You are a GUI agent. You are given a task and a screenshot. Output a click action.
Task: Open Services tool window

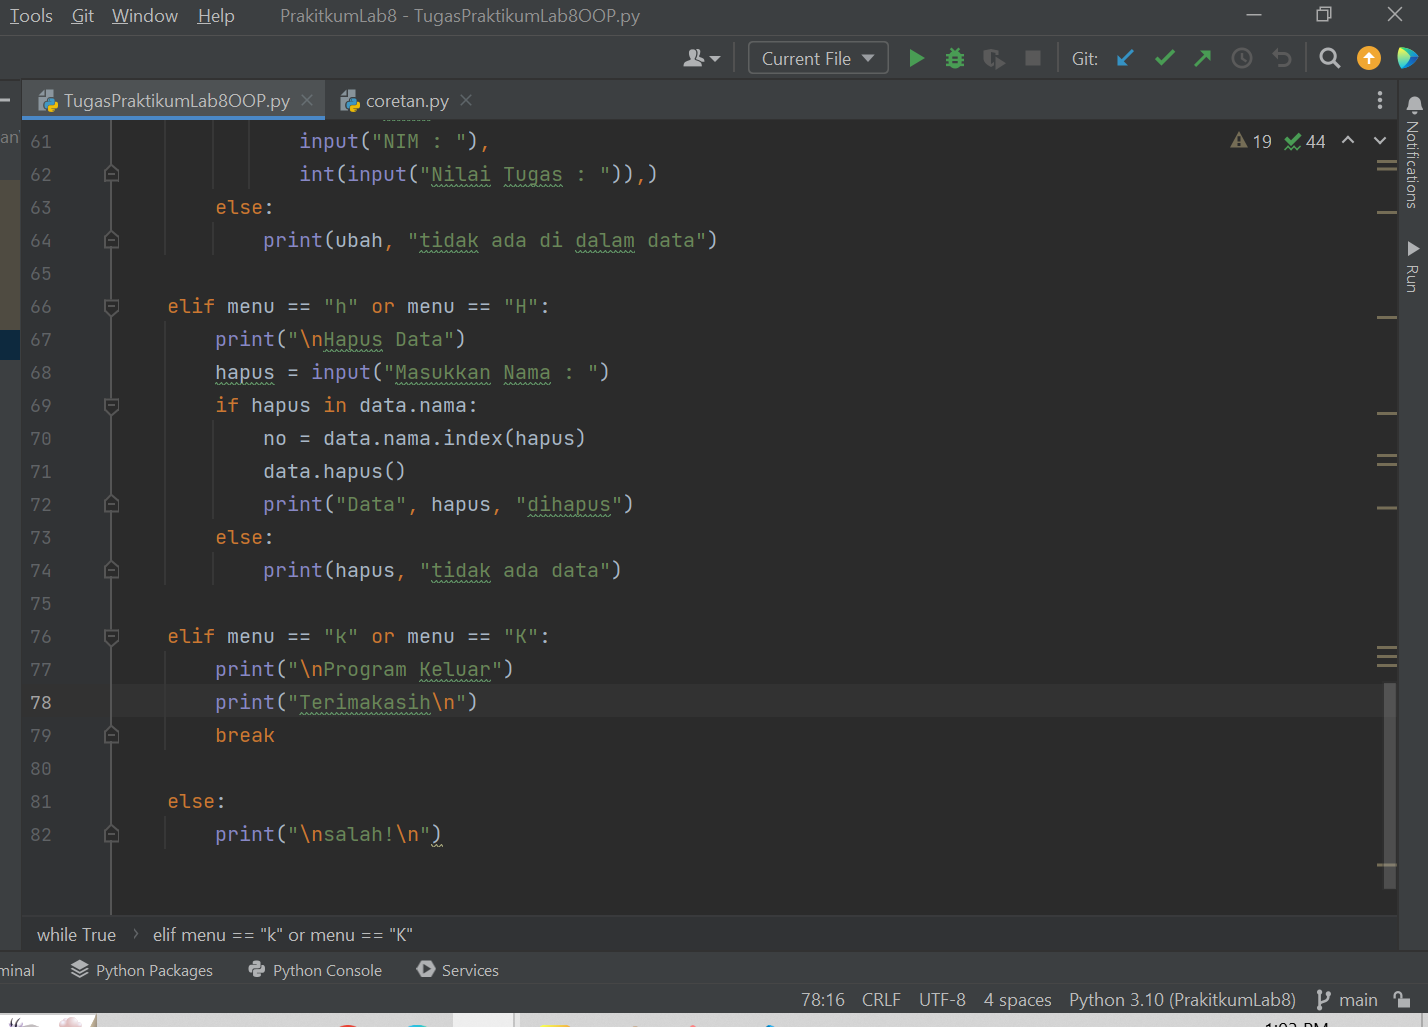pyautogui.click(x=458, y=970)
